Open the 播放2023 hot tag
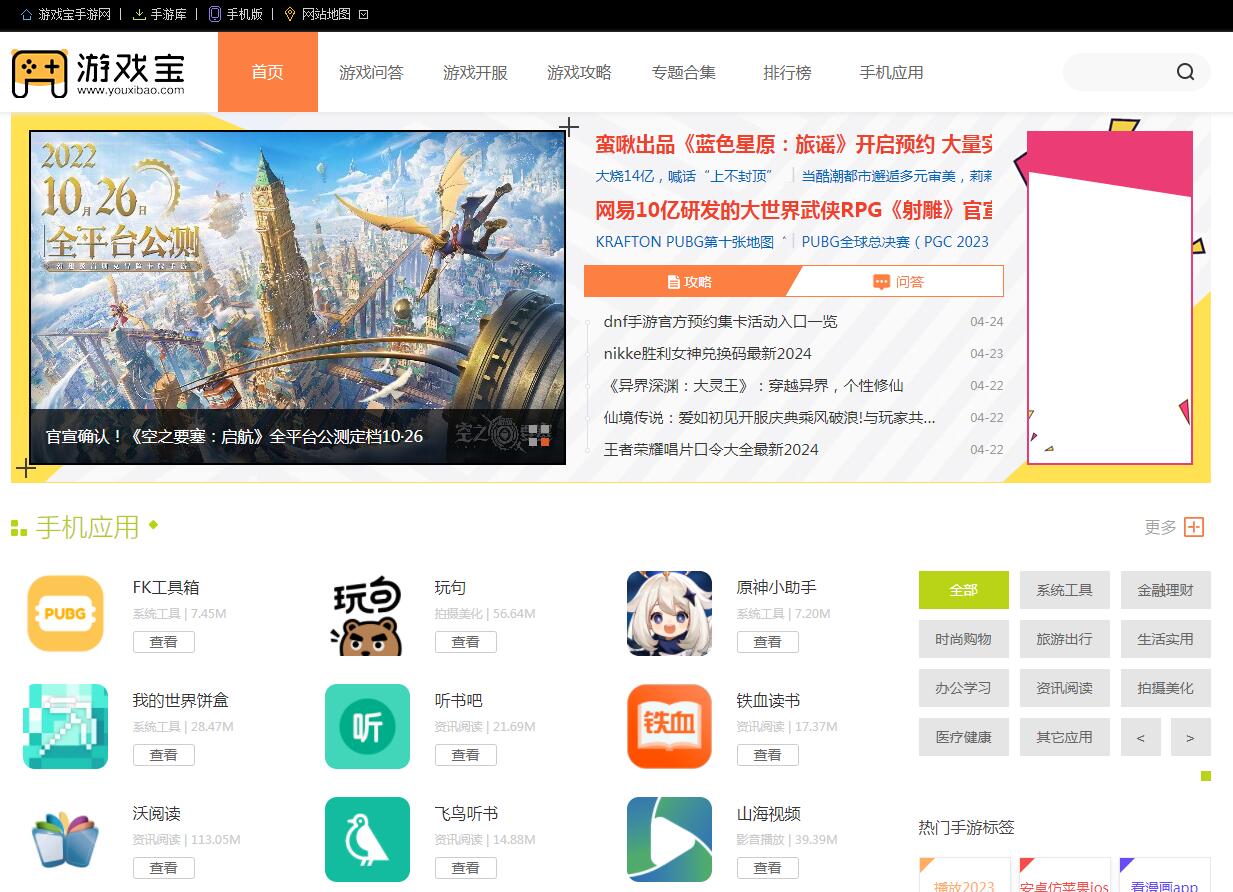The width and height of the screenshot is (1233, 892). [964, 885]
